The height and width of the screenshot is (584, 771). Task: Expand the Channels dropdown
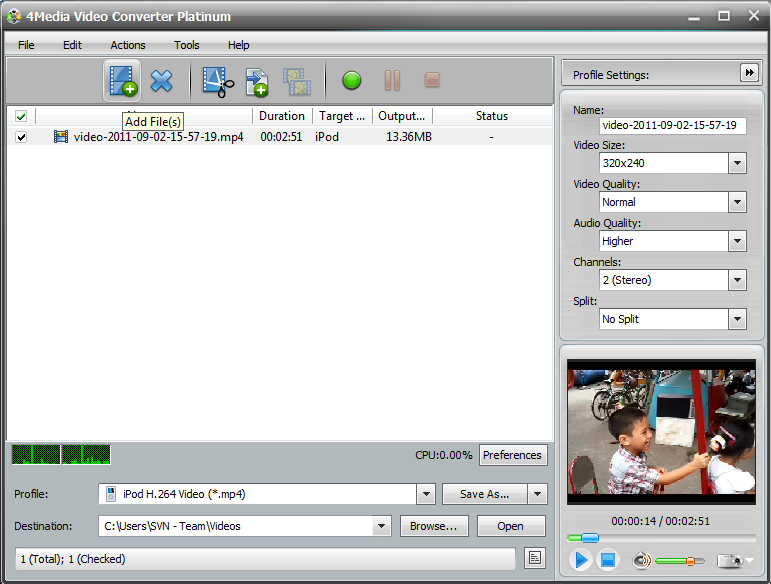737,280
